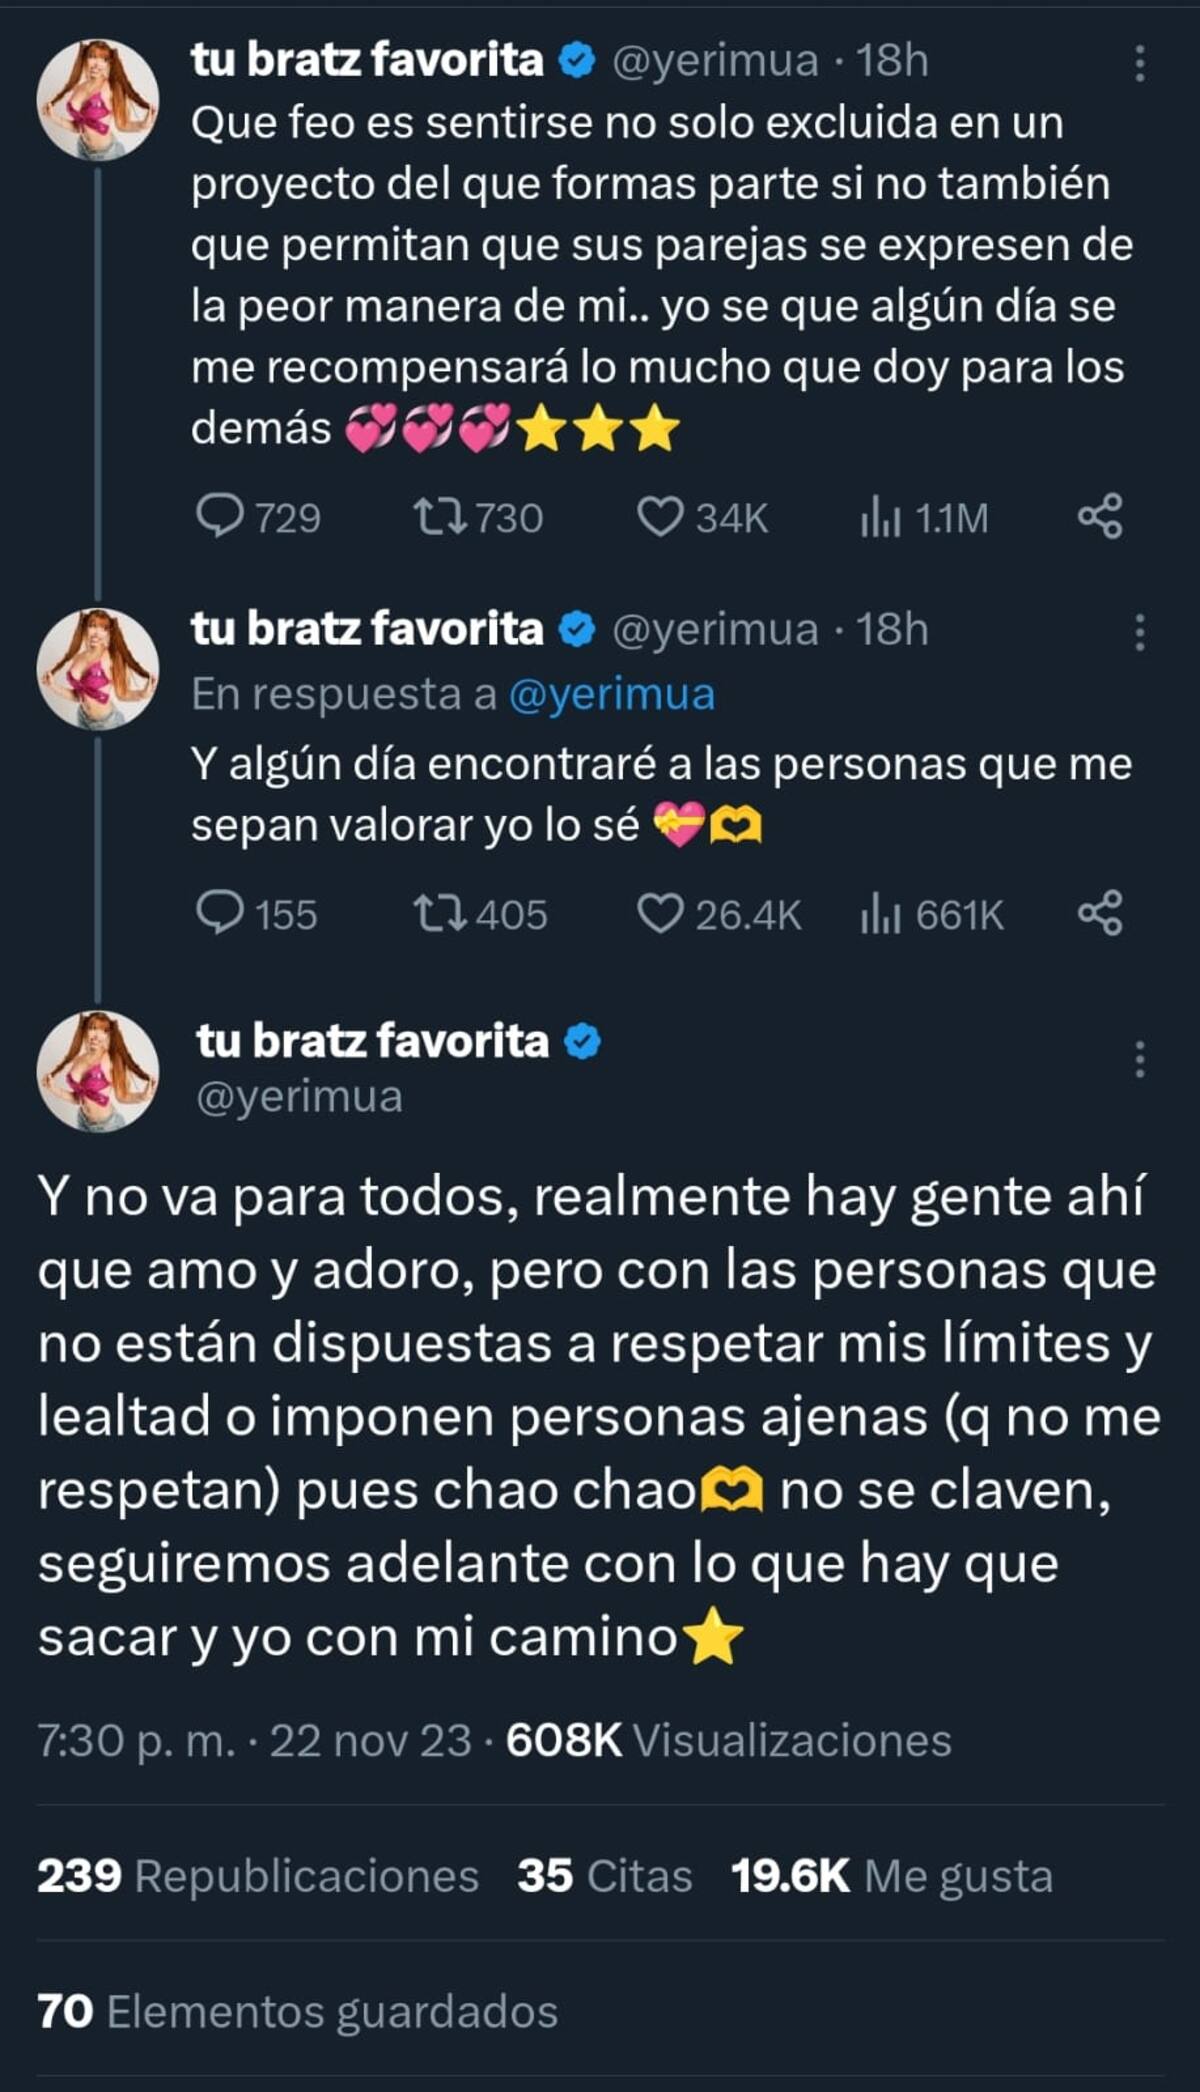Repost the first tweet showing 730 reposts
1200x2092 pixels.
point(440,517)
